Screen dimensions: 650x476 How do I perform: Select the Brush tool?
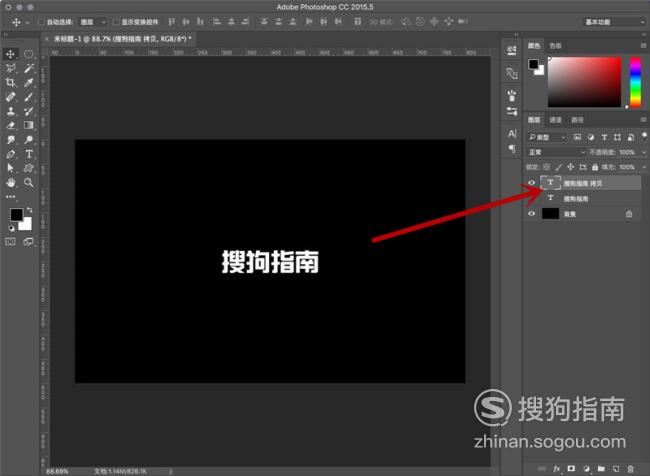[29, 97]
